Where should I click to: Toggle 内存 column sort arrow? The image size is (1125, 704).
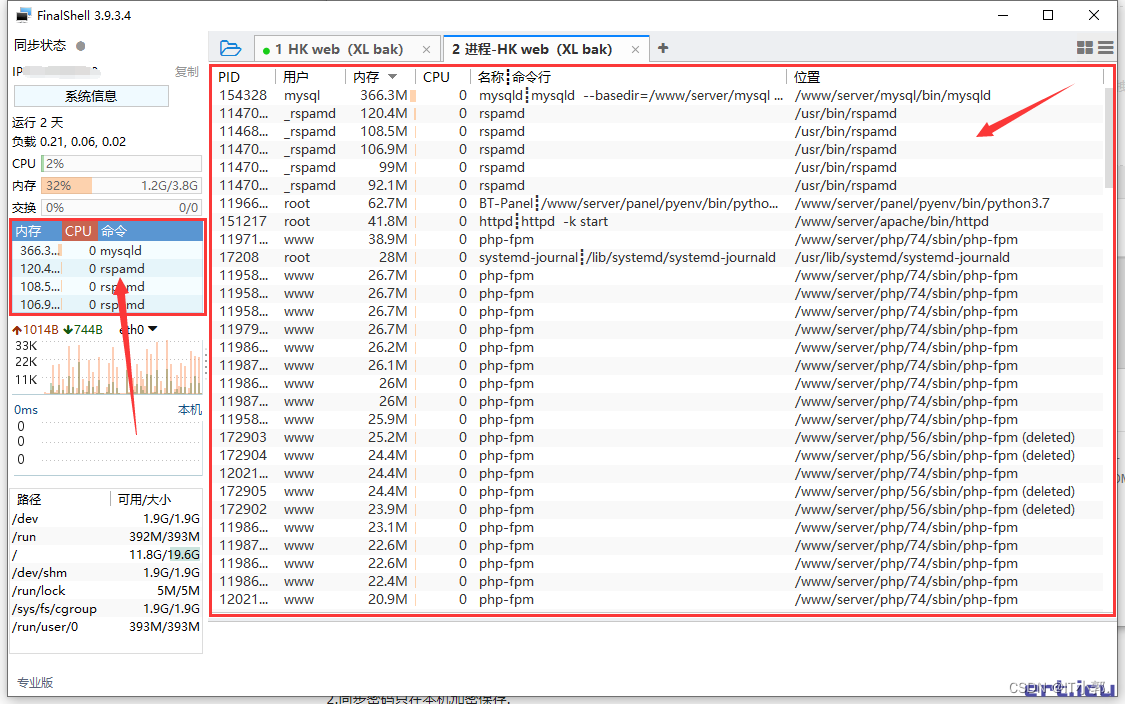click(392, 77)
